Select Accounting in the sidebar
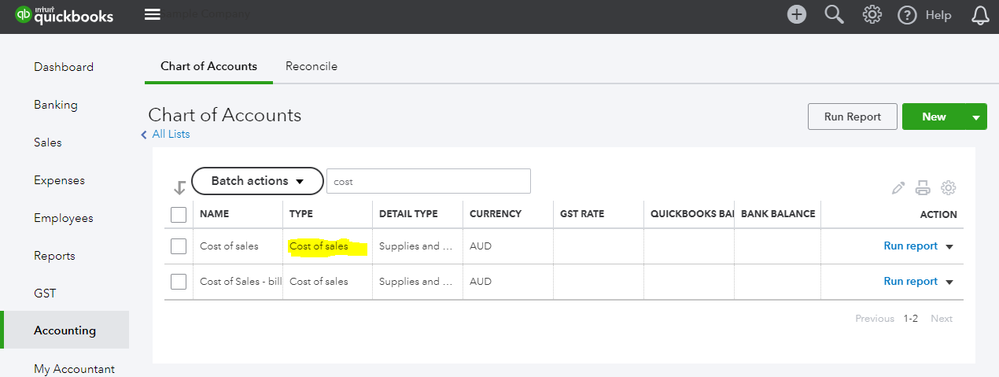Image resolution: width=999 pixels, height=377 pixels. click(x=65, y=331)
